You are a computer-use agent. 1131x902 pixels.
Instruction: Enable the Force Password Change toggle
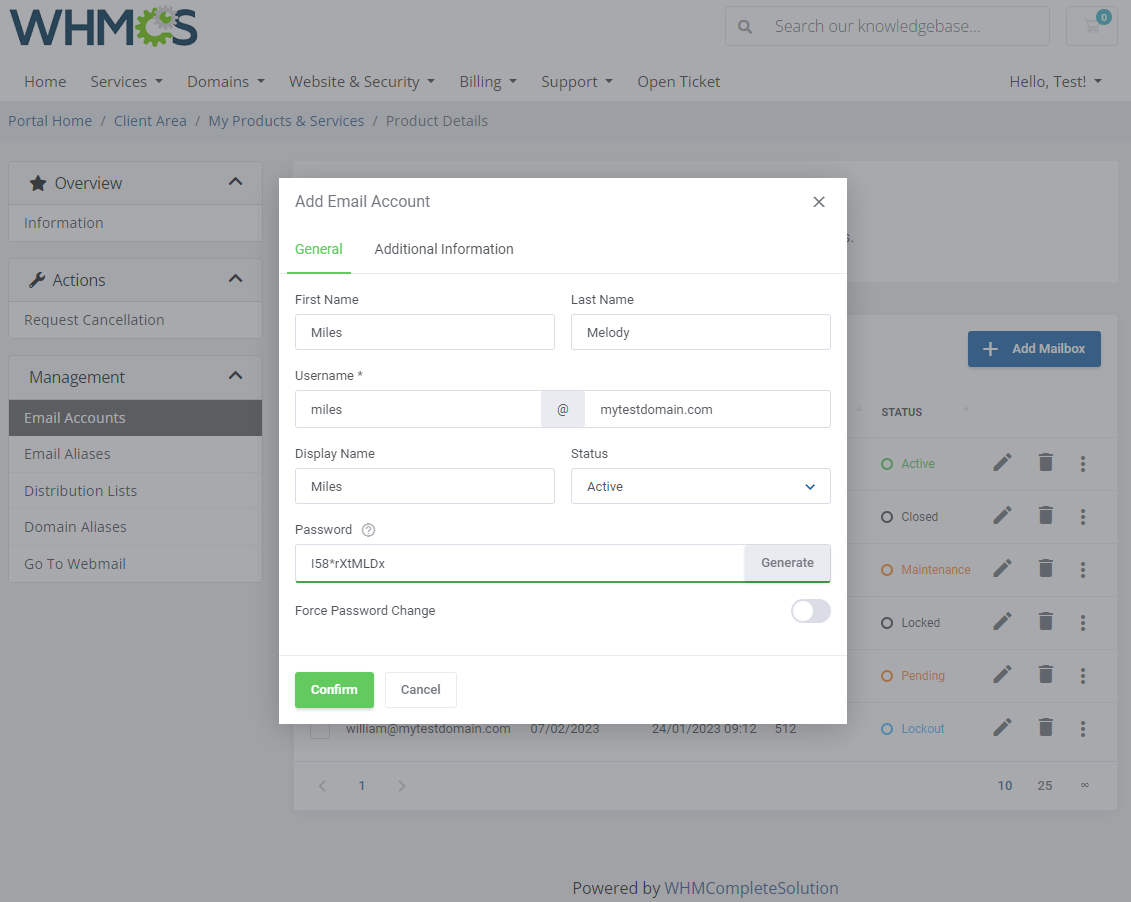tap(810, 611)
